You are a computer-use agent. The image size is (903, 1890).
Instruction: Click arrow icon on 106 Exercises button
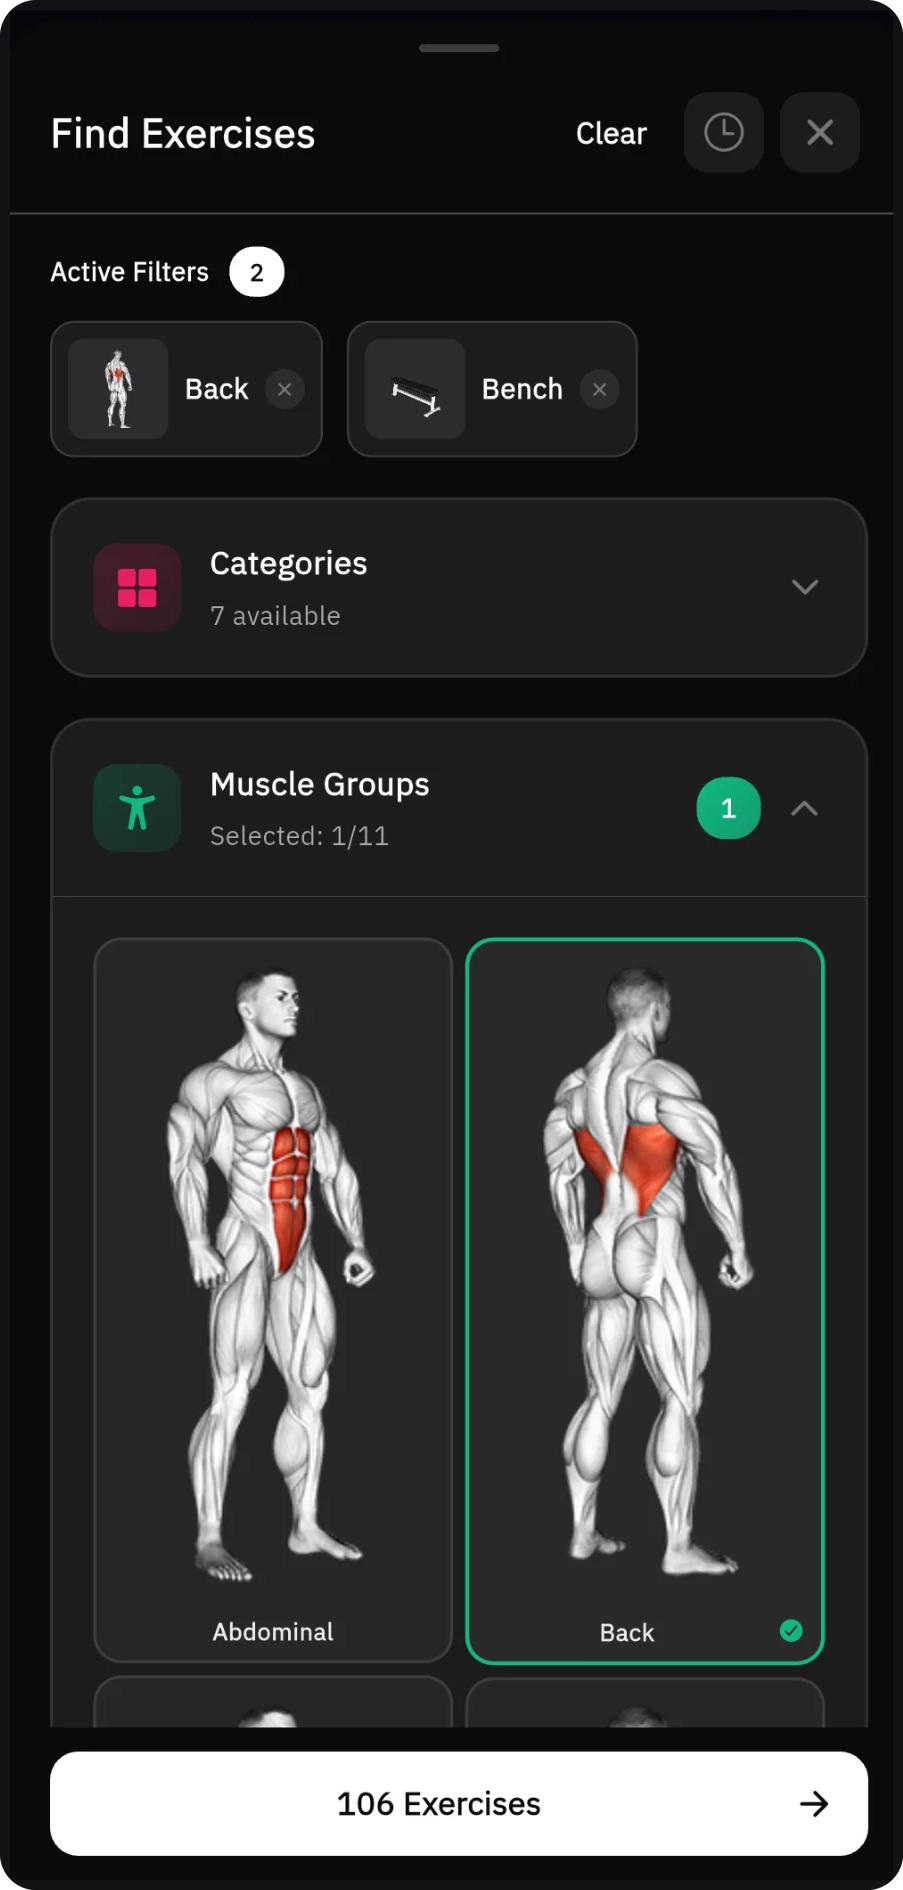pyautogui.click(x=814, y=1803)
